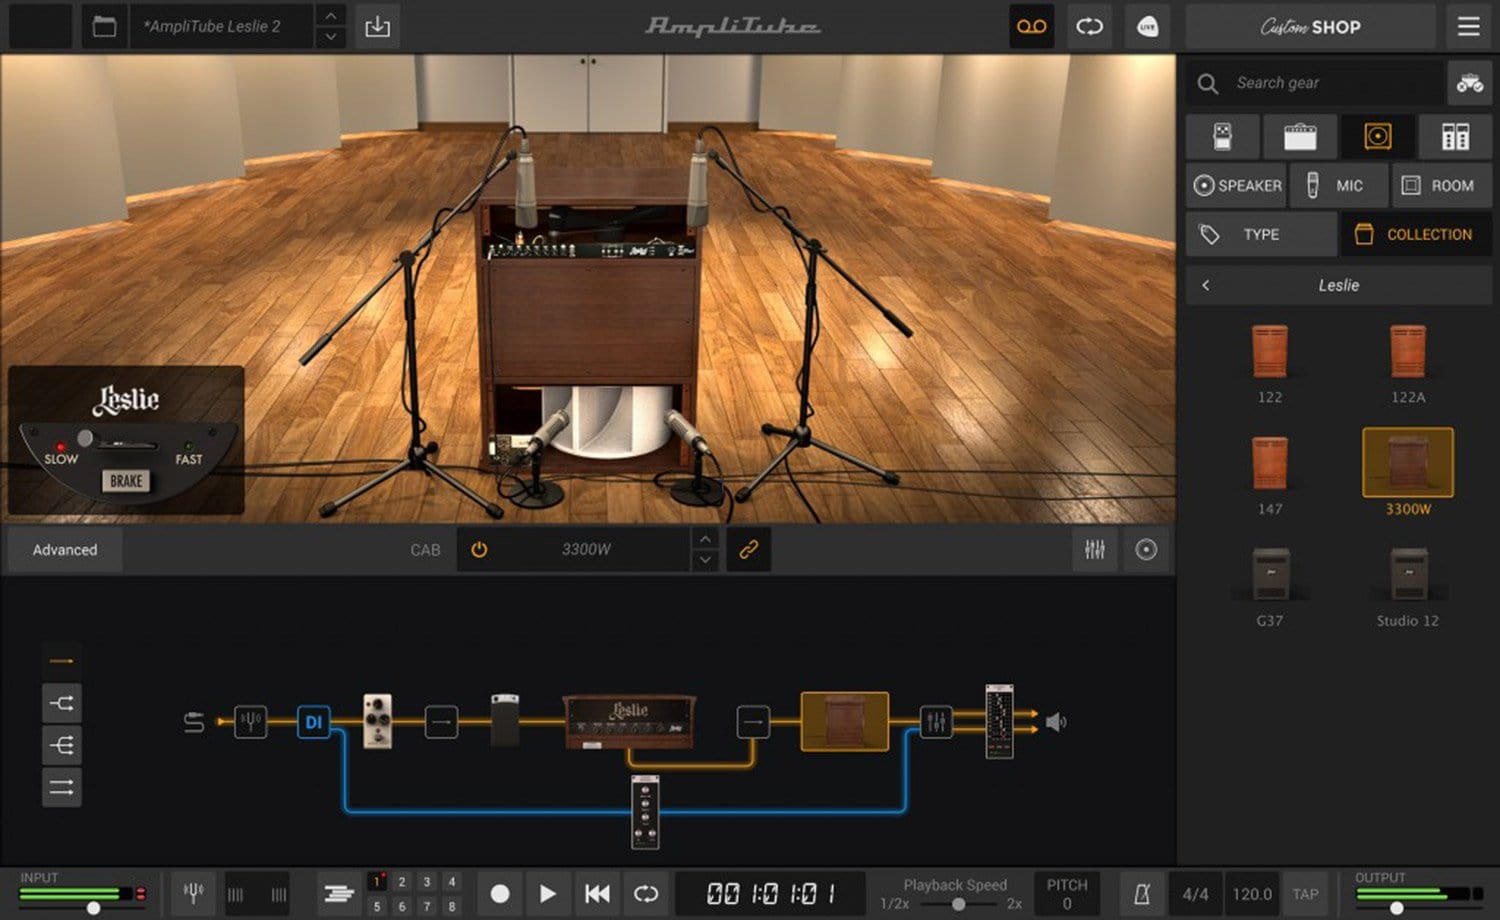Open the arrangement lines icon in transport
The width and height of the screenshot is (1500, 920).
click(x=339, y=893)
